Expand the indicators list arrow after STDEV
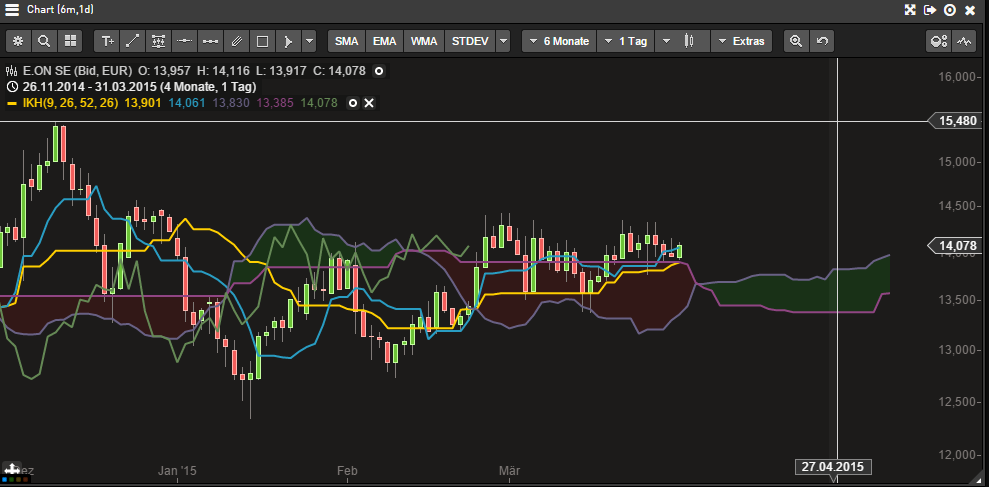The height and width of the screenshot is (487, 989). click(x=503, y=42)
